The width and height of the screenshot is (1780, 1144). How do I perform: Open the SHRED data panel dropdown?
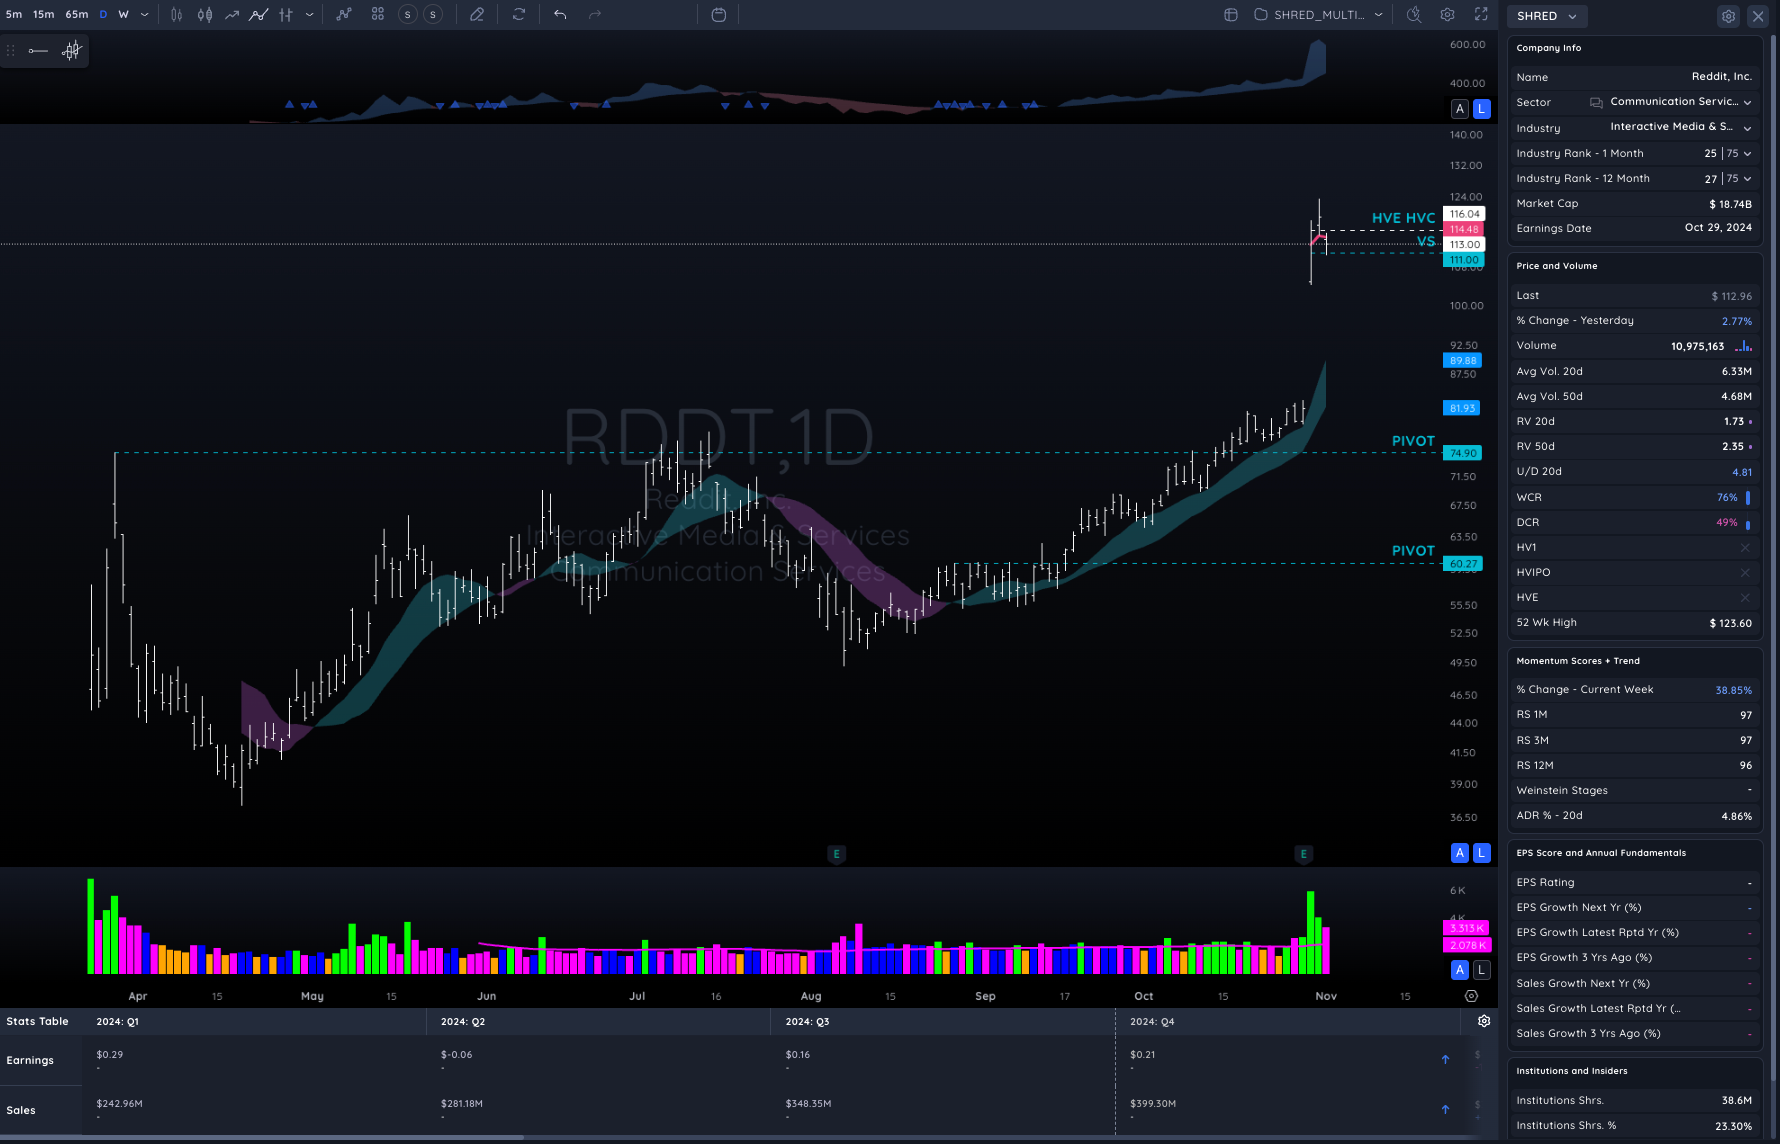pos(1546,16)
